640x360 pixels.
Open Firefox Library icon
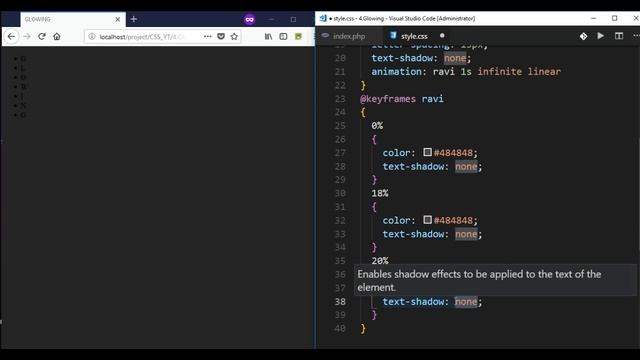tap(268, 36)
